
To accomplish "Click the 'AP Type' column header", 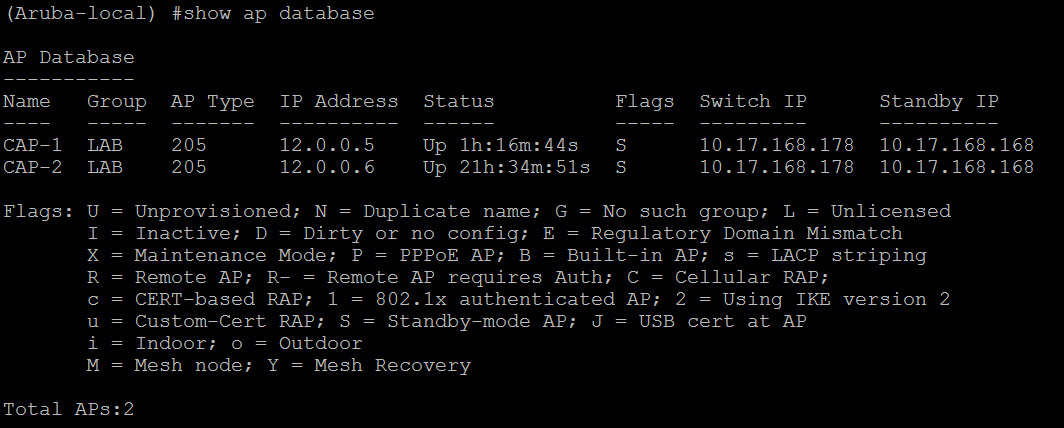I will coord(212,102).
